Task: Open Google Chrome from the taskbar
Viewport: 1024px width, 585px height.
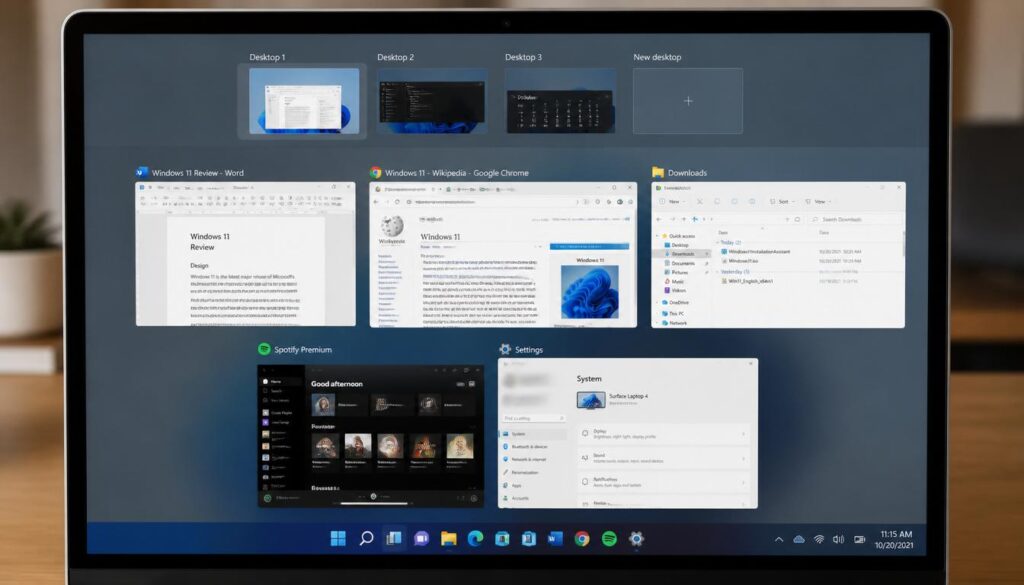Action: point(582,539)
